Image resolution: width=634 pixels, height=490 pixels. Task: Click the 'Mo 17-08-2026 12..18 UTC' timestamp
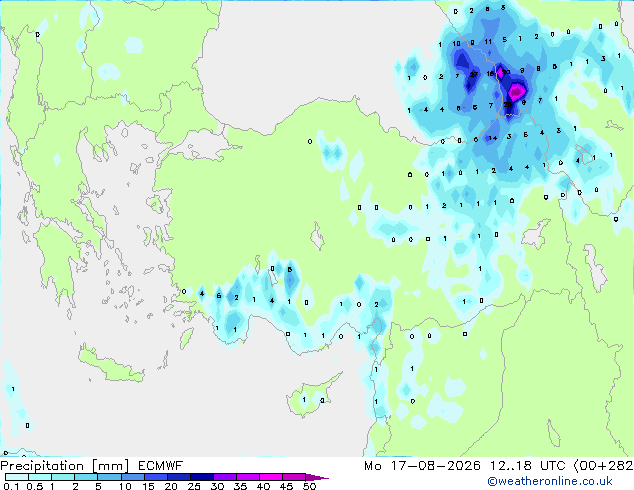465,466
